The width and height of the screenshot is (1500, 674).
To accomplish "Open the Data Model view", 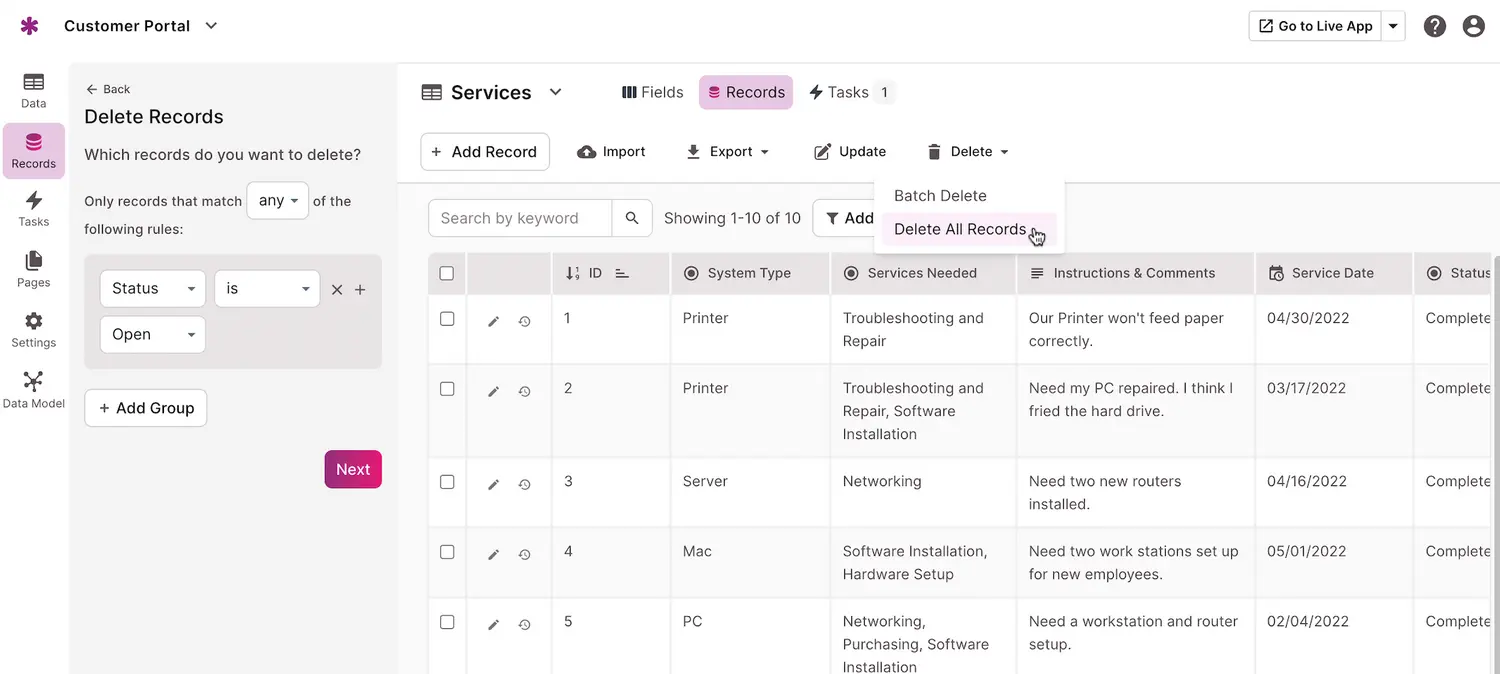I will pos(33,389).
